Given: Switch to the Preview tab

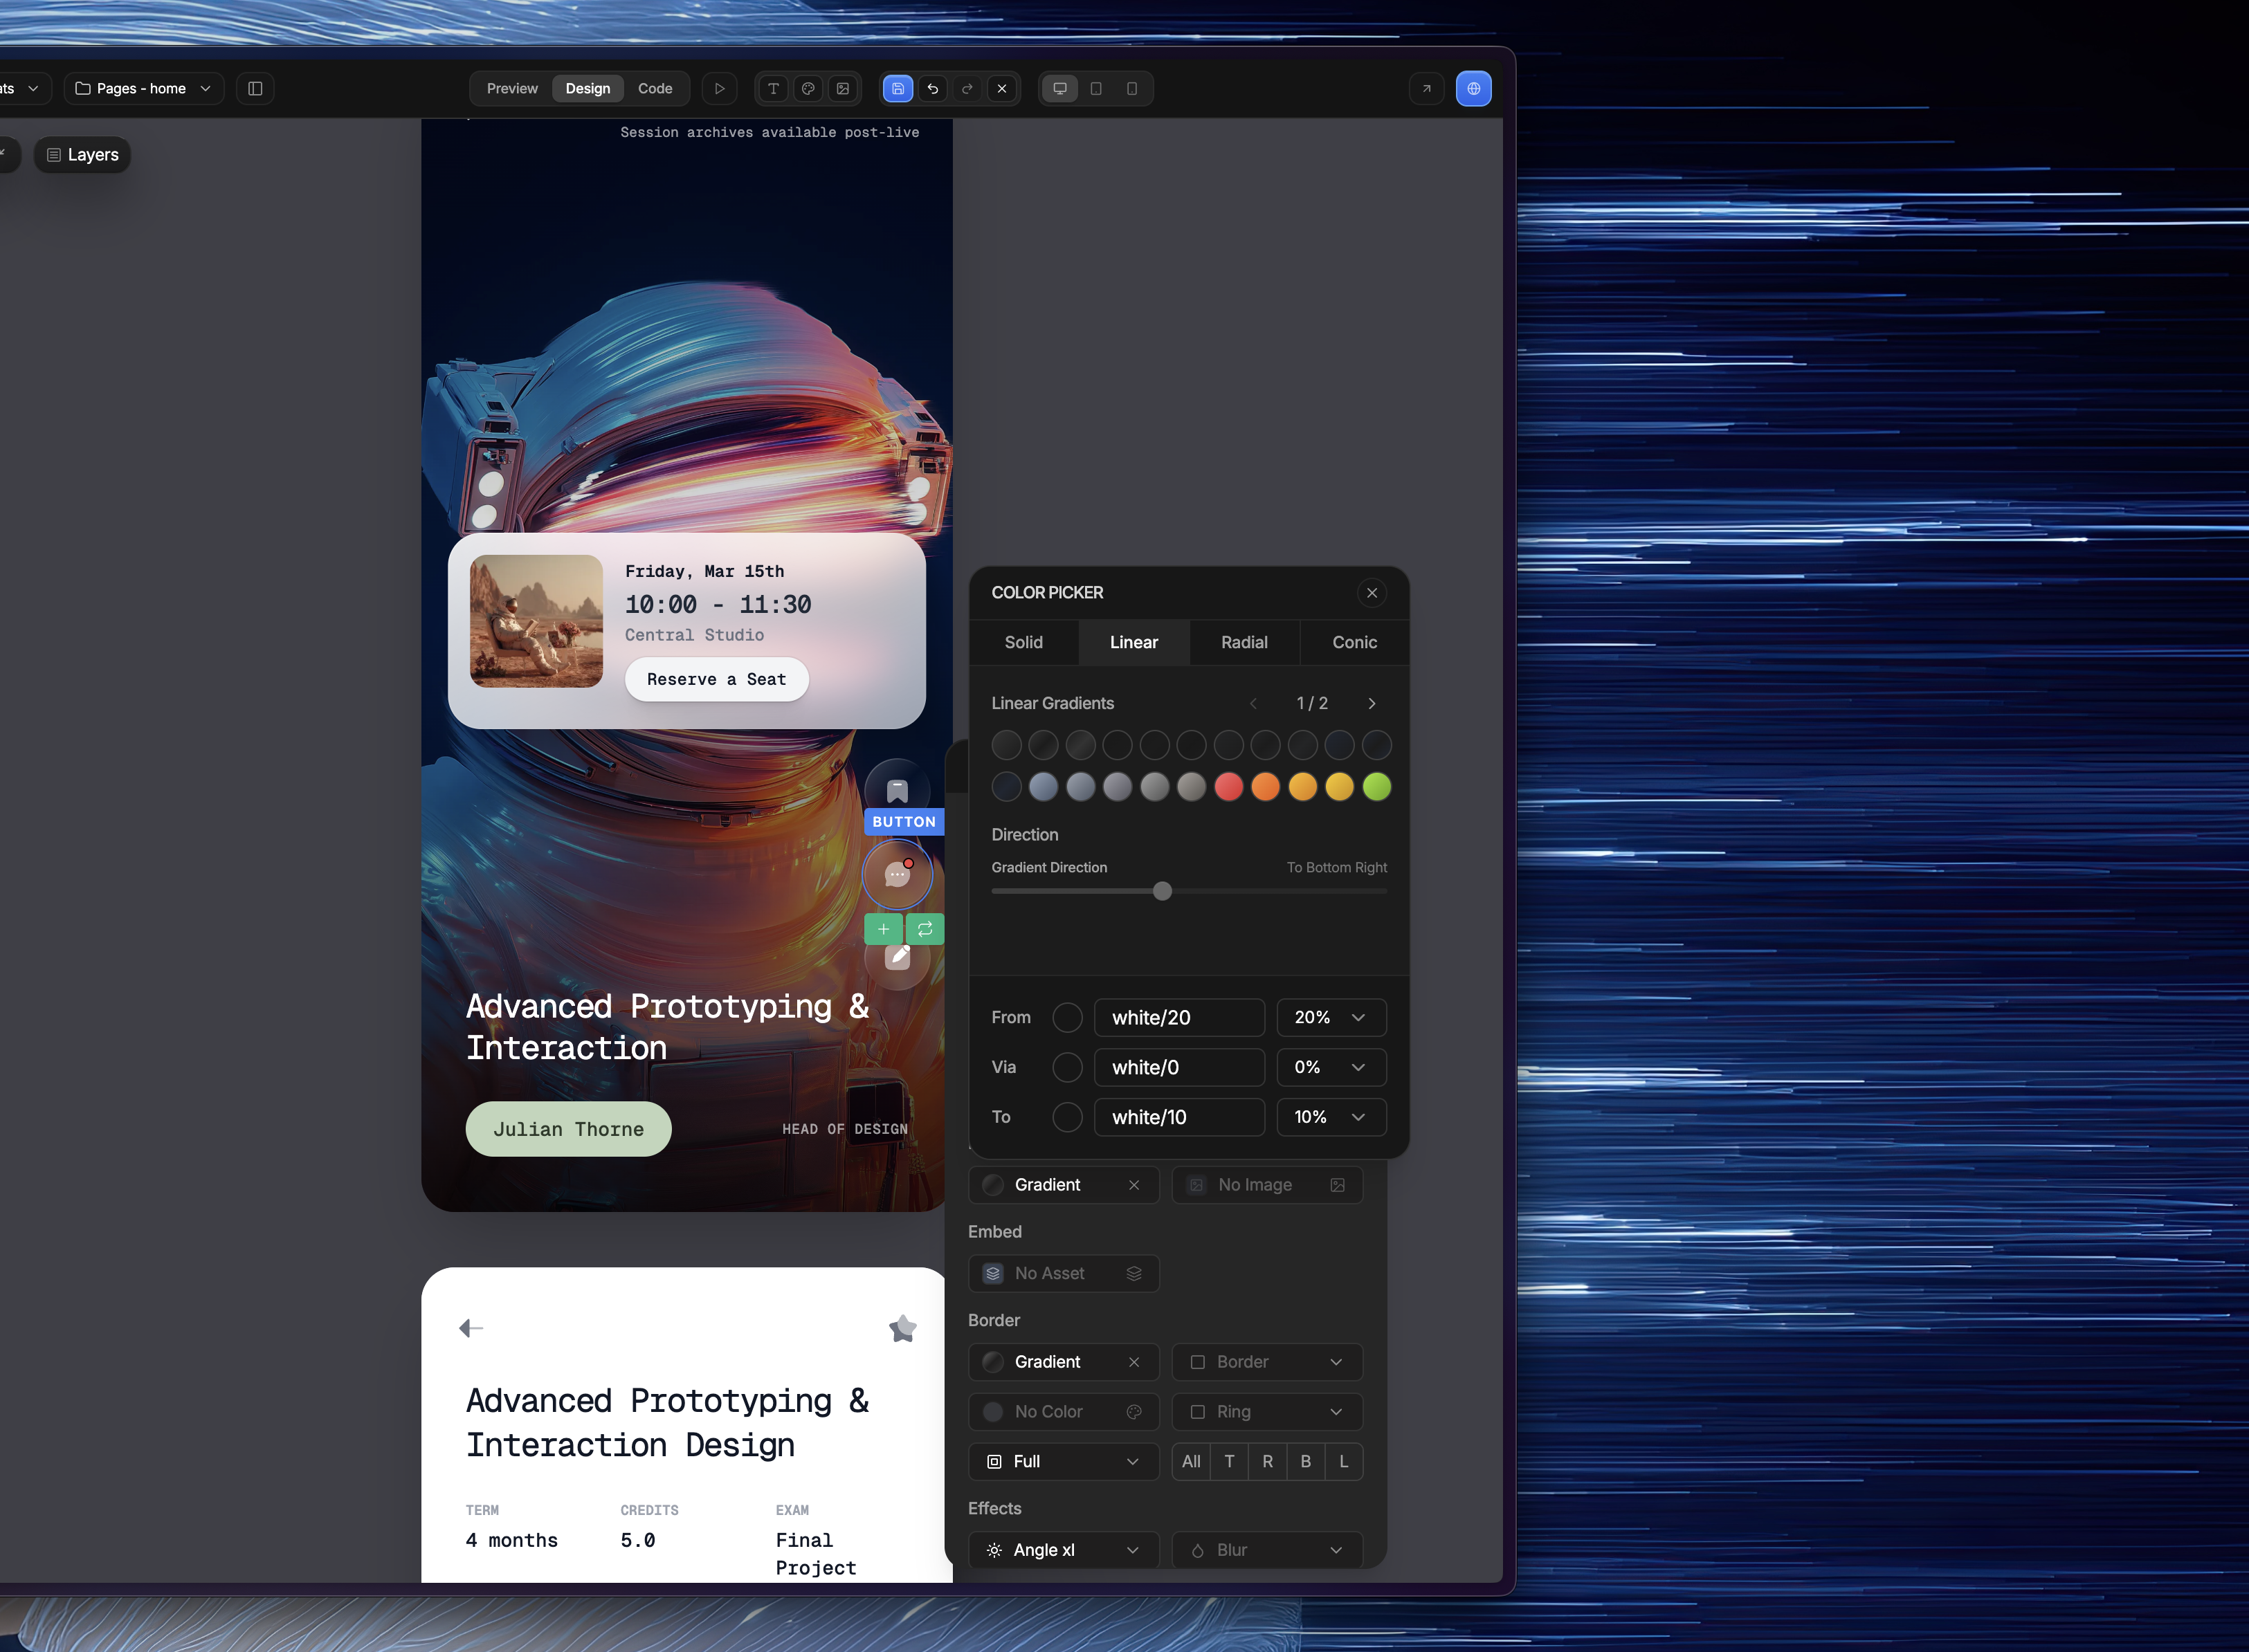Looking at the screenshot, I should point(512,88).
